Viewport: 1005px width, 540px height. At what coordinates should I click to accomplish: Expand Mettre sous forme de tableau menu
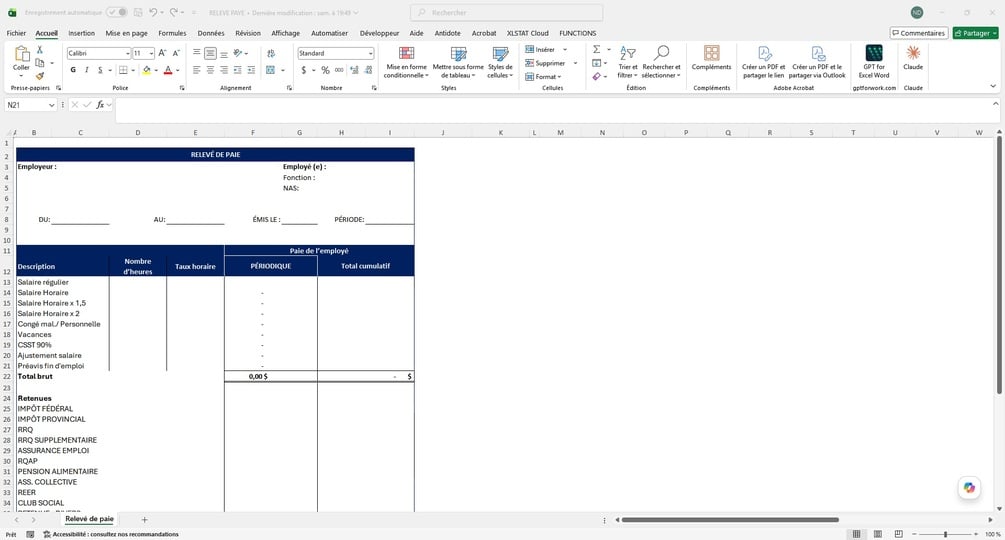458,62
